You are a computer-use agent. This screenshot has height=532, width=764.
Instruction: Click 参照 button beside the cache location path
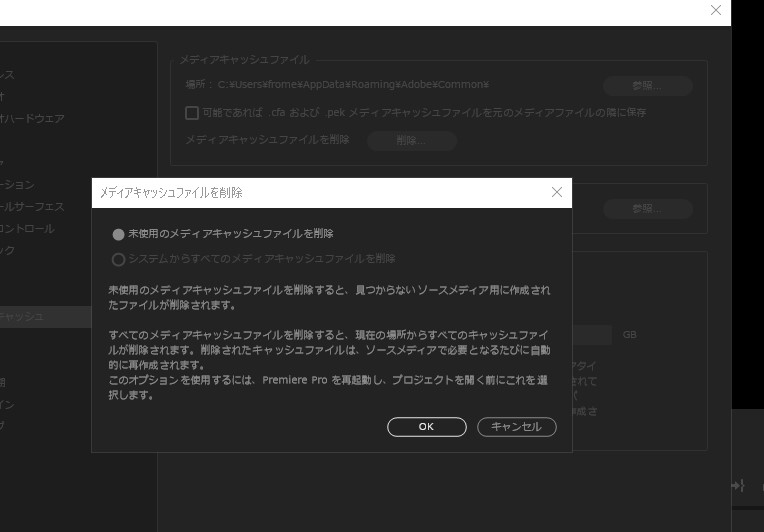coord(647,86)
